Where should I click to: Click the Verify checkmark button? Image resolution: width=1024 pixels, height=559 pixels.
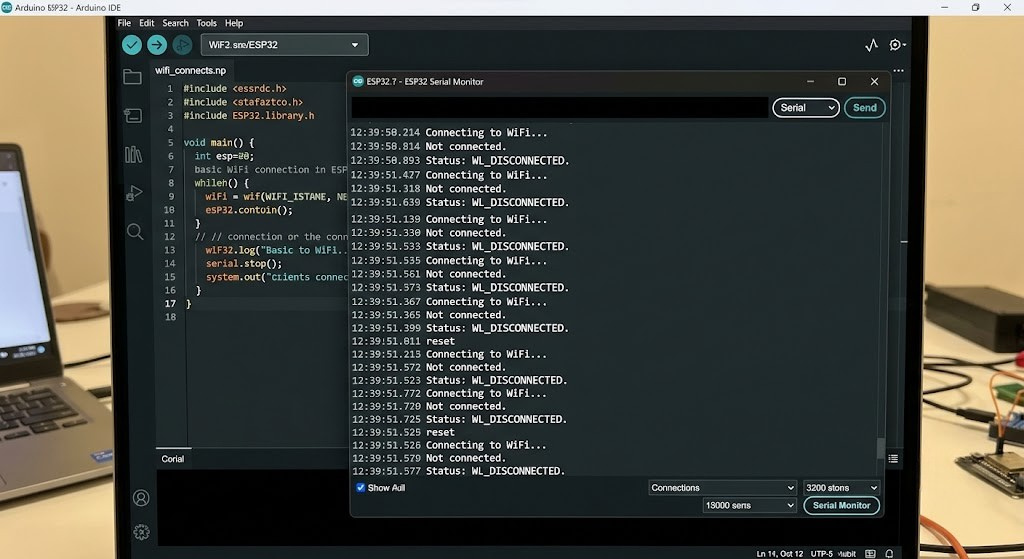tap(132, 44)
